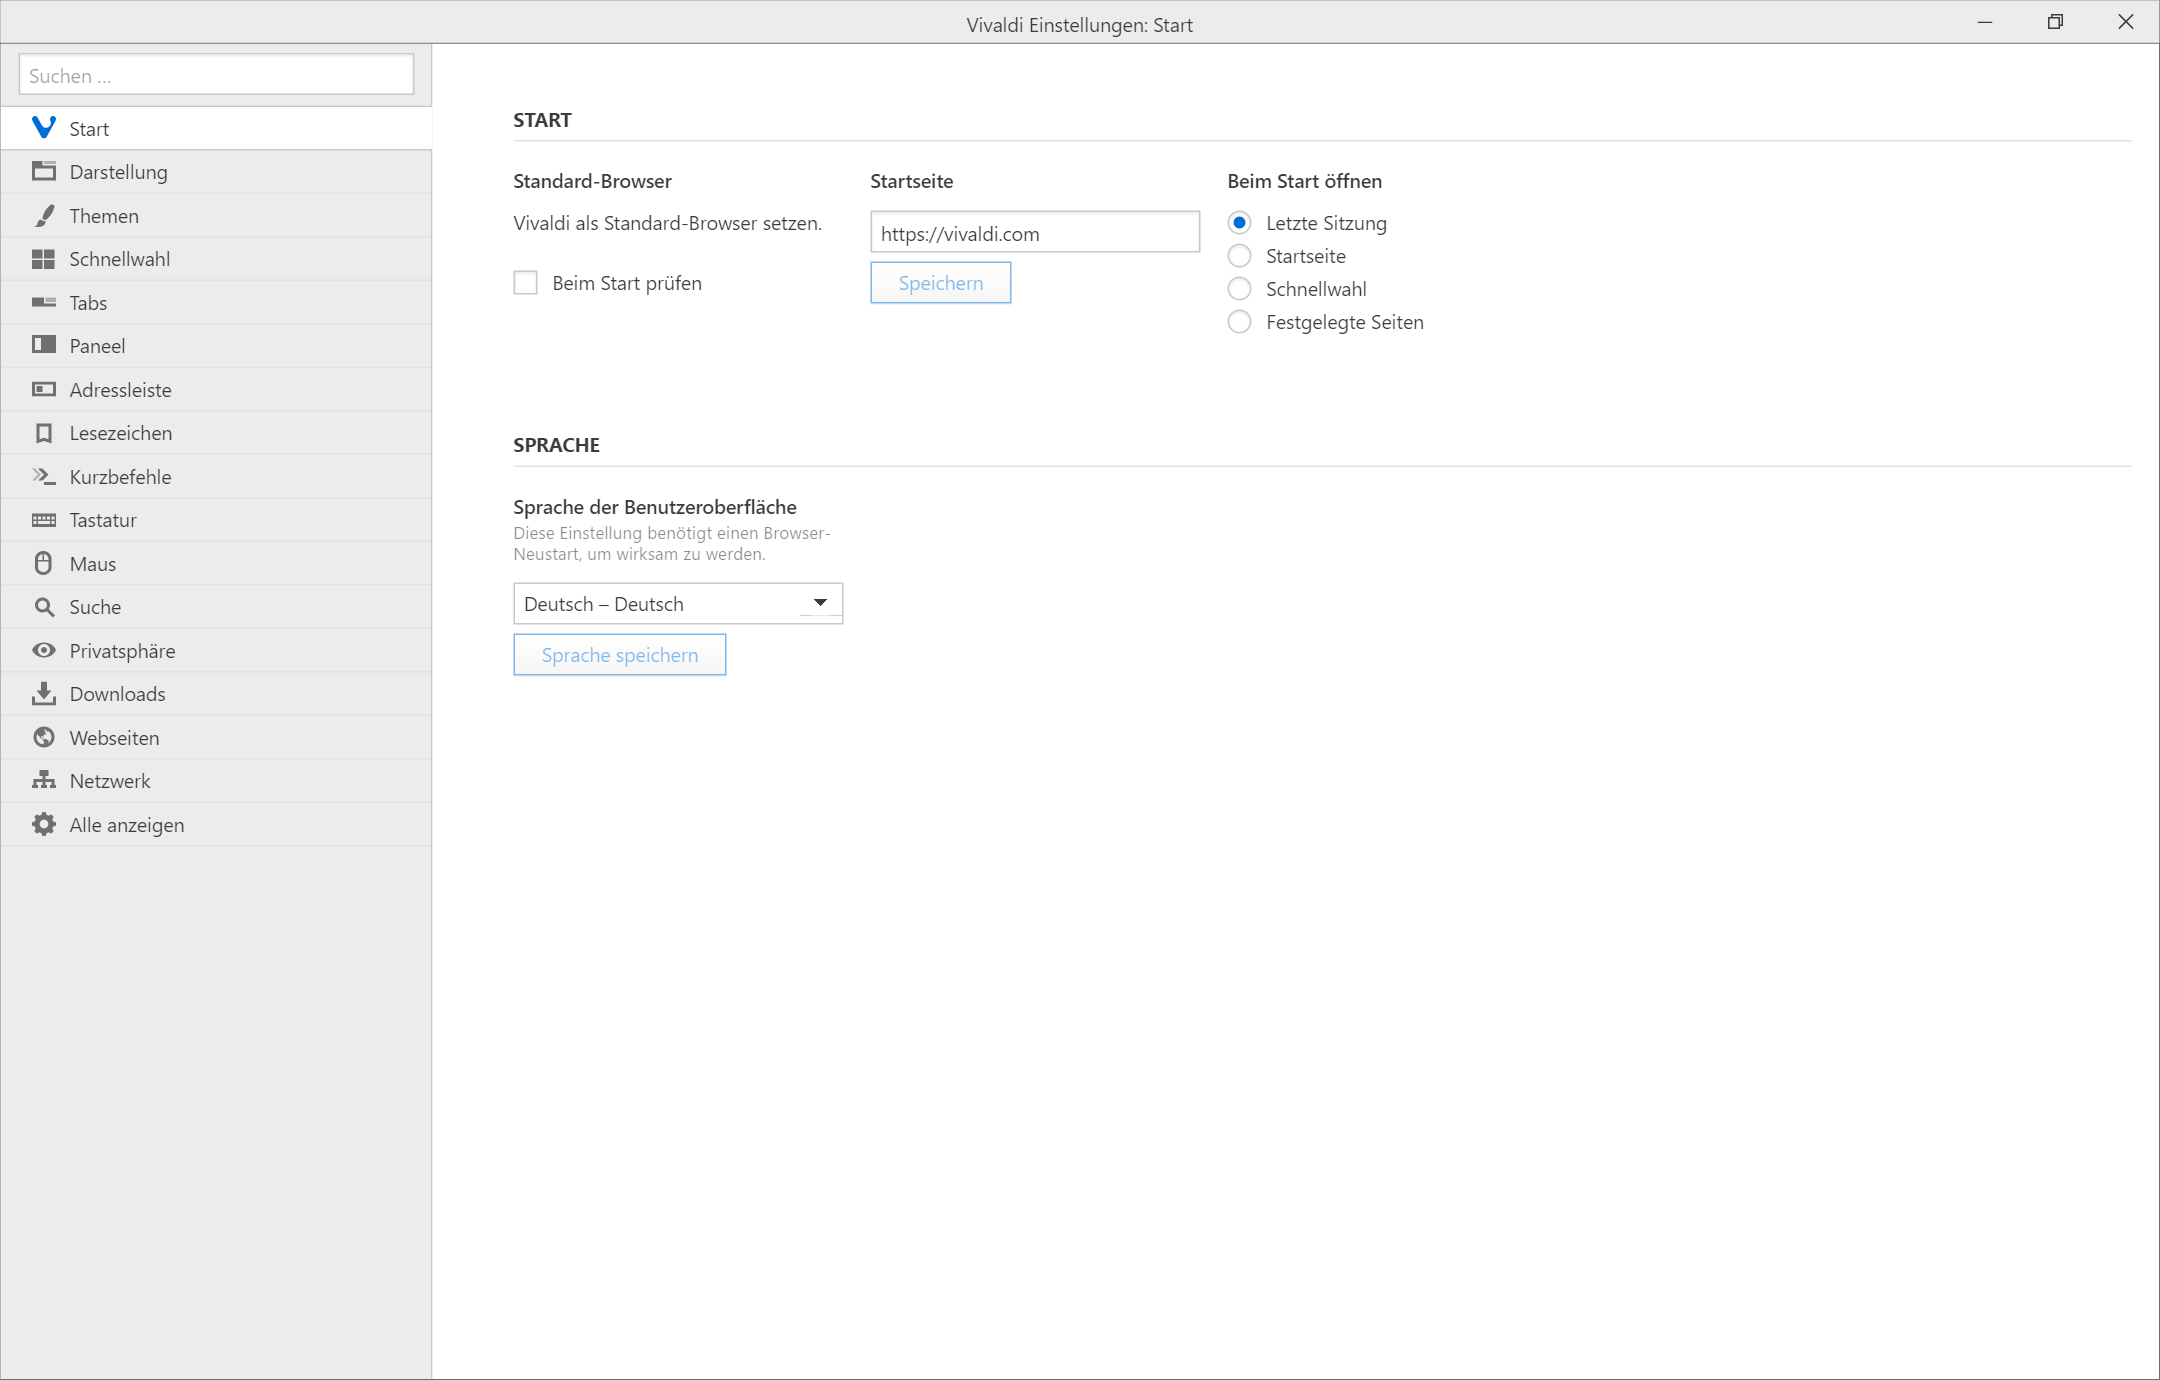Enable the Beim Start prüfen checkbox
This screenshot has height=1380, width=2160.
526,283
